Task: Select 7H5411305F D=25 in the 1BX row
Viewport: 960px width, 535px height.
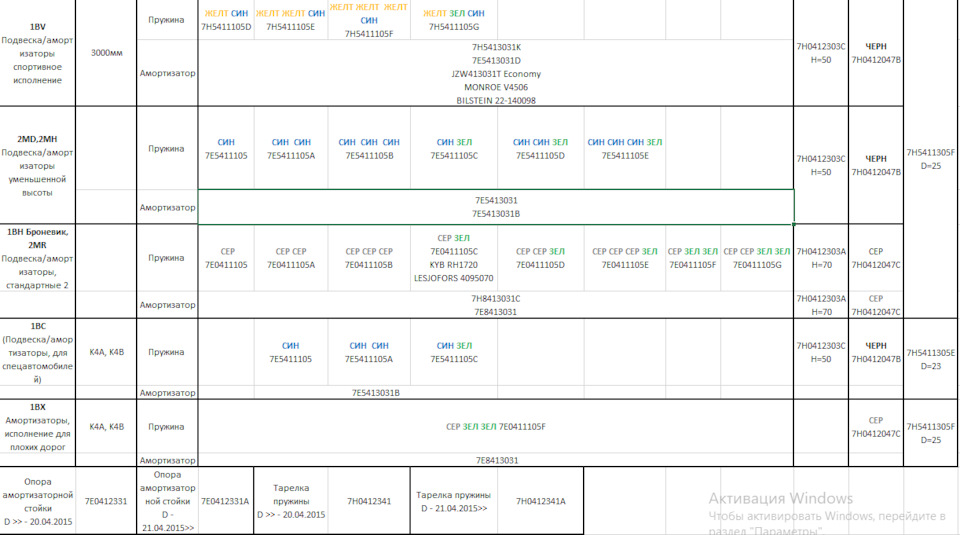Action: [x=931, y=433]
